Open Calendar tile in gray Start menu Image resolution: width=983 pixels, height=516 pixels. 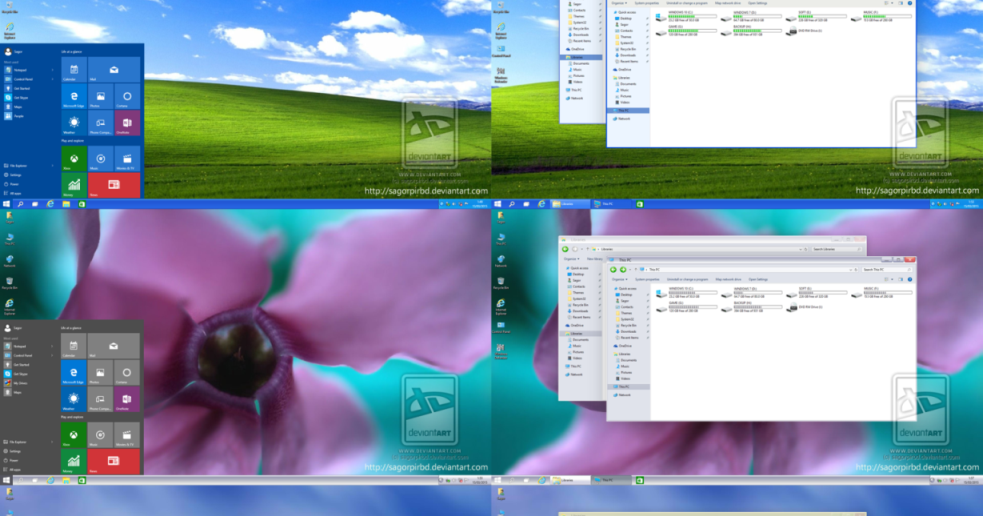pos(73,346)
